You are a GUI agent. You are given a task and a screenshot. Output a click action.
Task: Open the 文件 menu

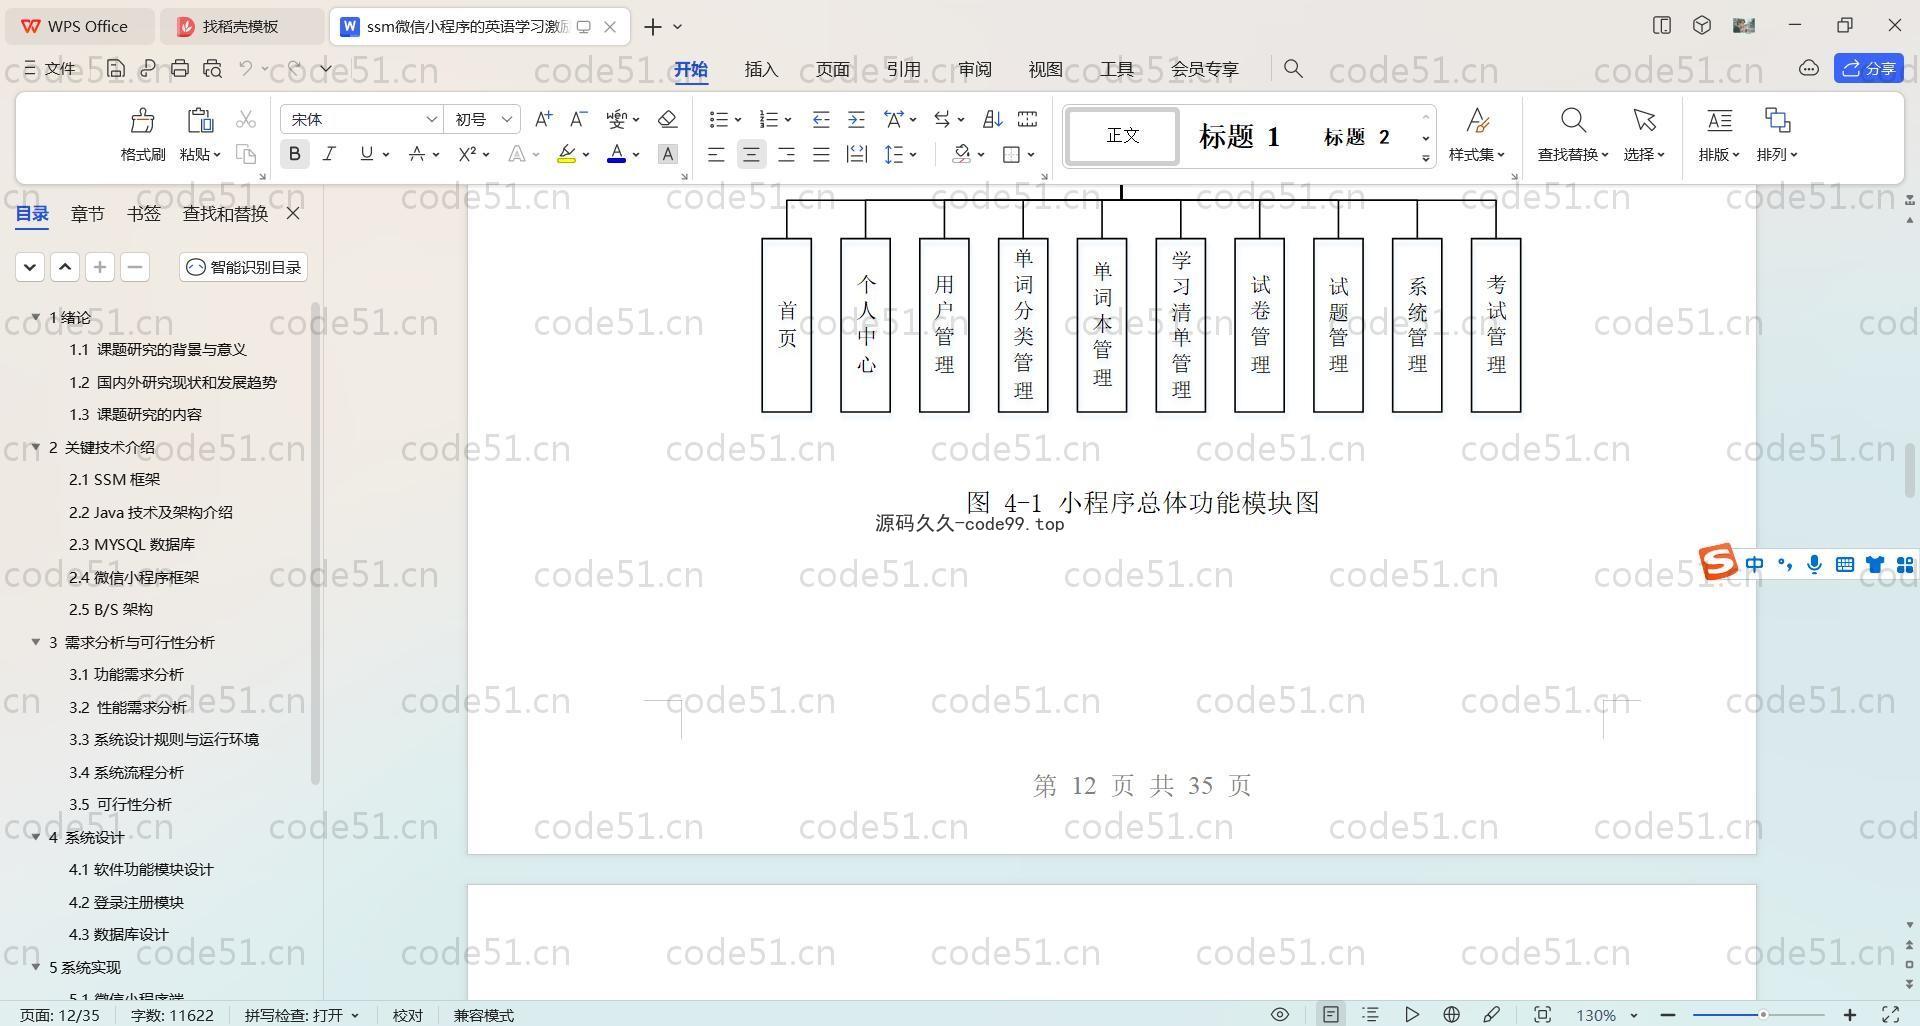point(49,68)
